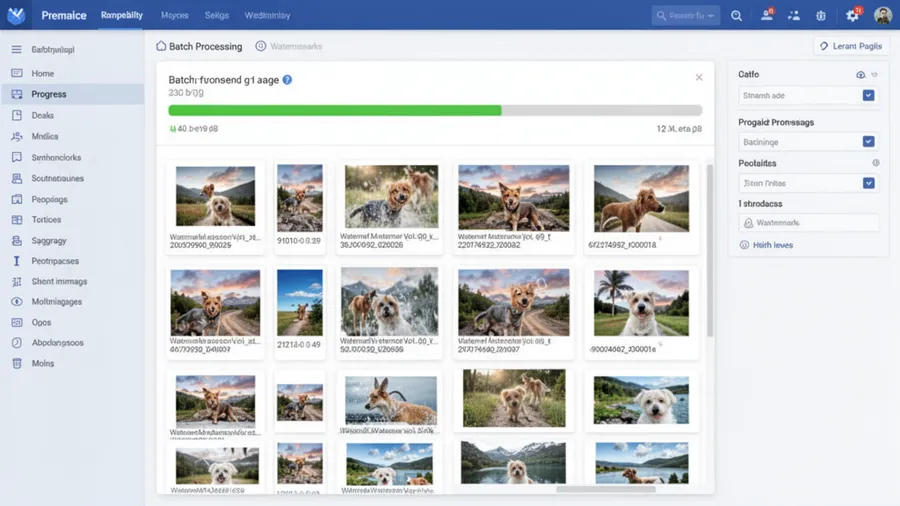
Task: Click the Wastemarls input field
Action: [808, 223]
